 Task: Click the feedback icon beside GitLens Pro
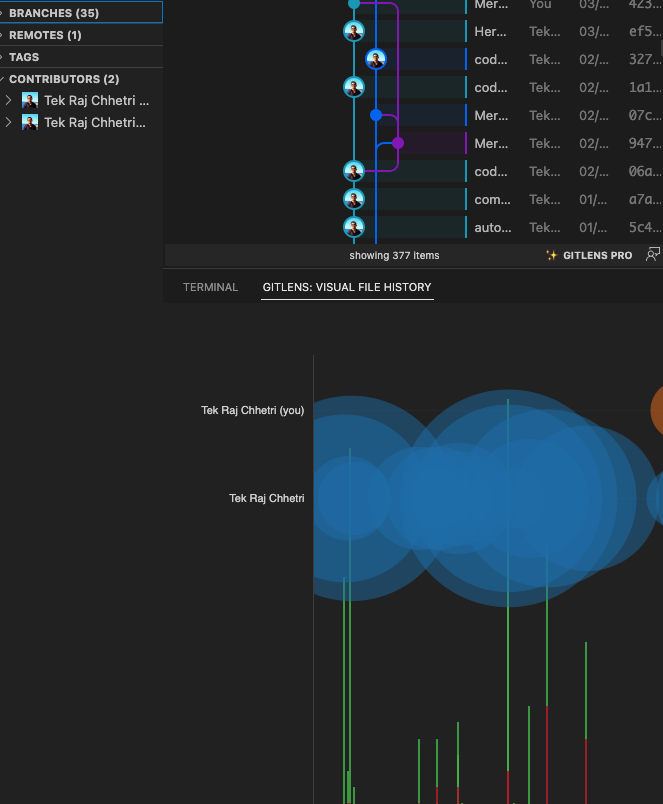(x=652, y=255)
